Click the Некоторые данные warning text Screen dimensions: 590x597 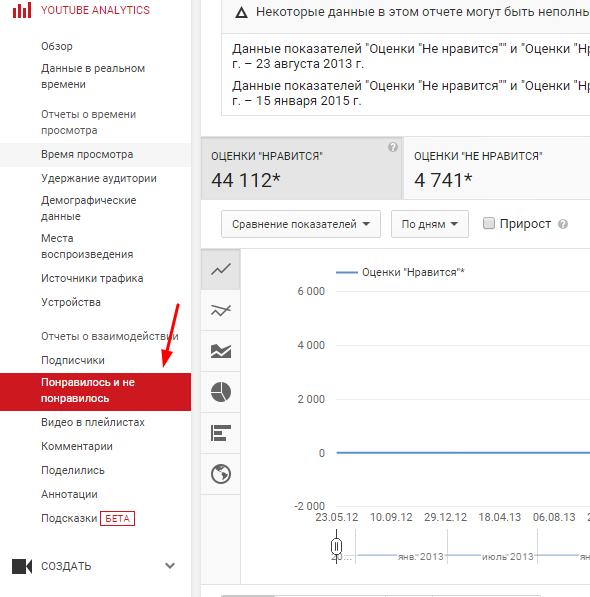(x=423, y=12)
